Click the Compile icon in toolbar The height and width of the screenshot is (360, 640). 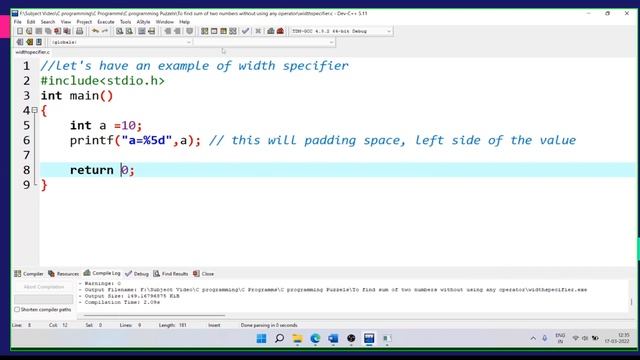(204, 31)
